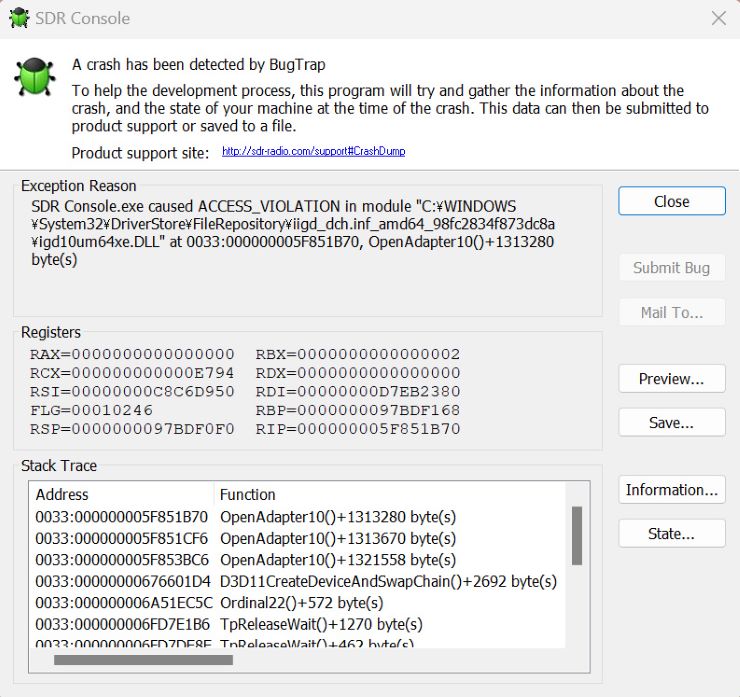
Task: Select stack row 0033:000000005F853BC6
Action: point(296,560)
